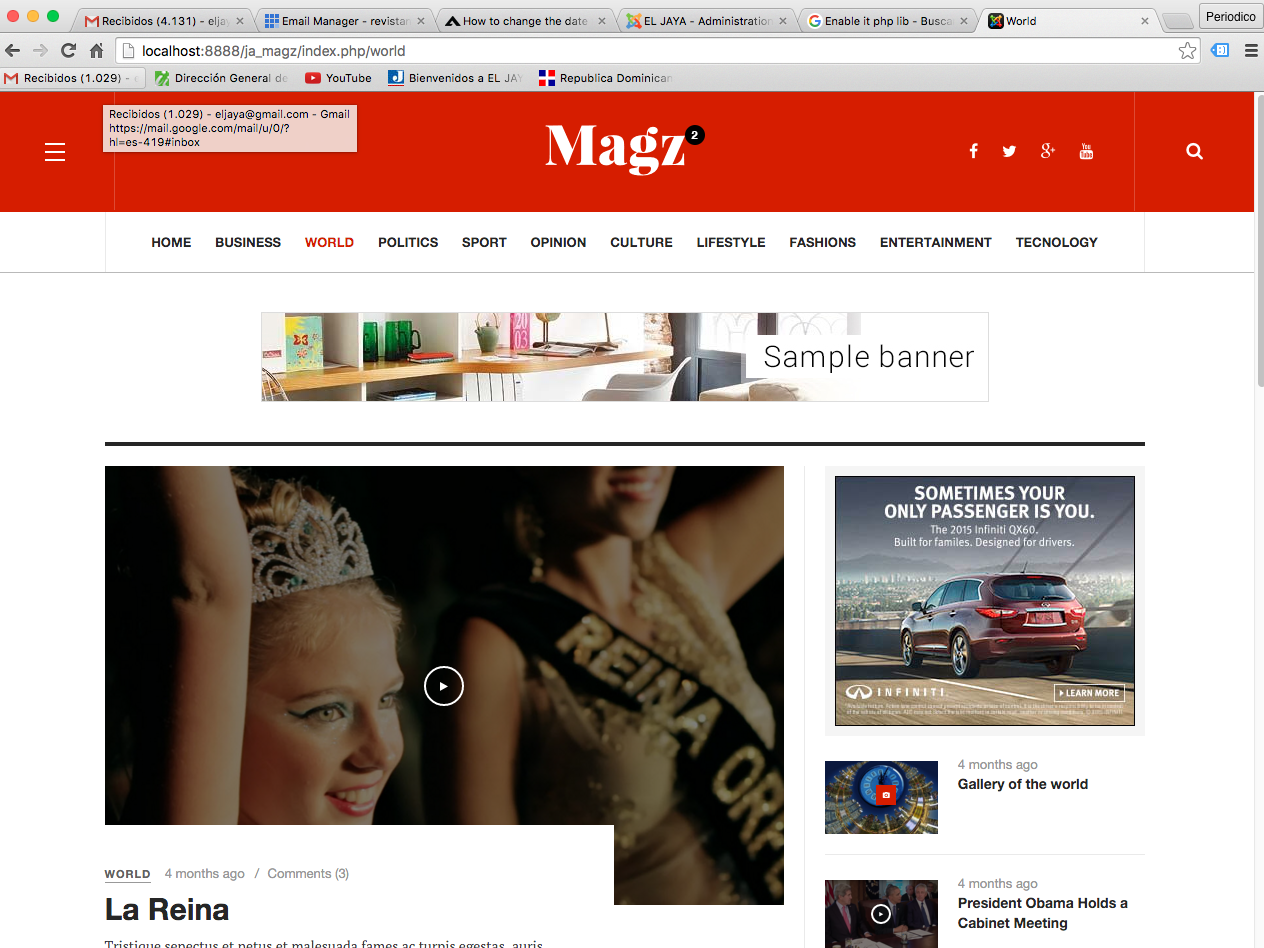Close the Recibidos Gmail tab
1264x948 pixels.
coord(240,21)
